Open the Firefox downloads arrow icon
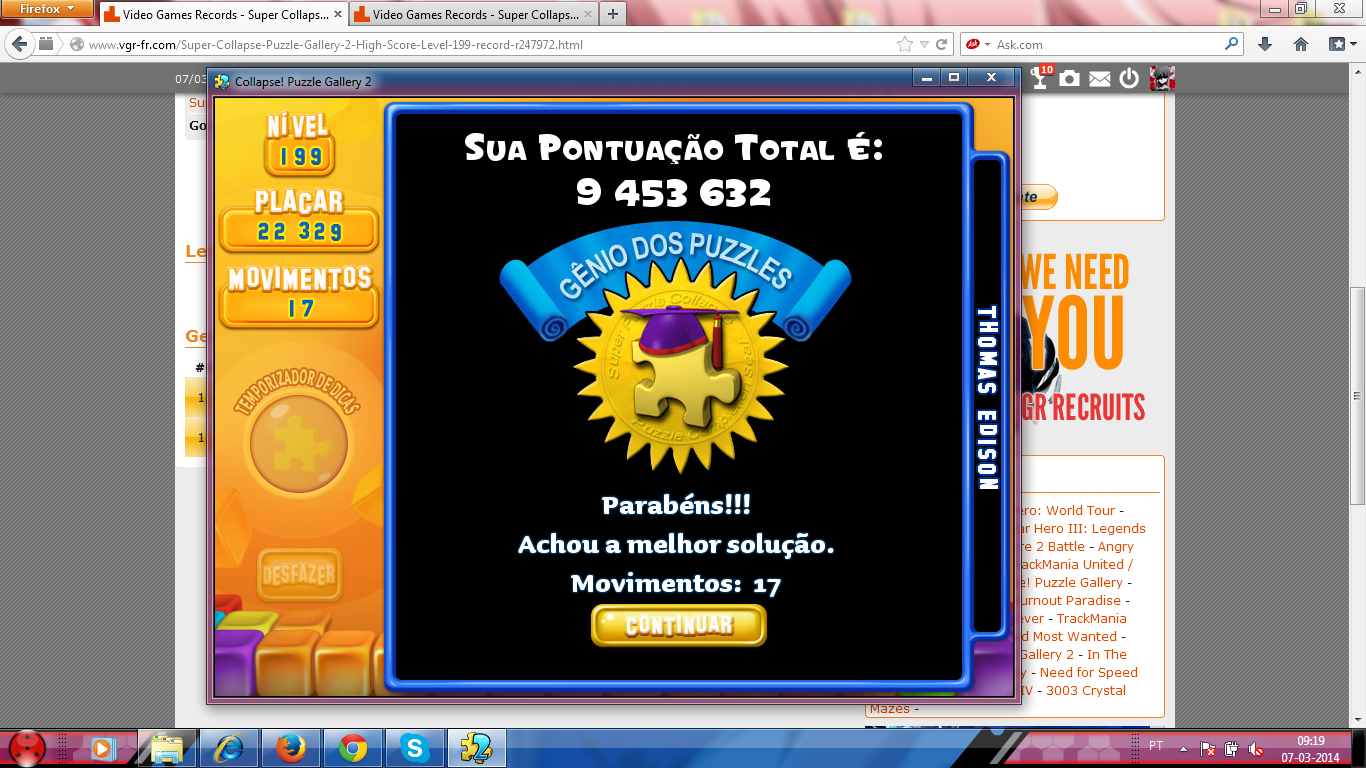 1265,44
